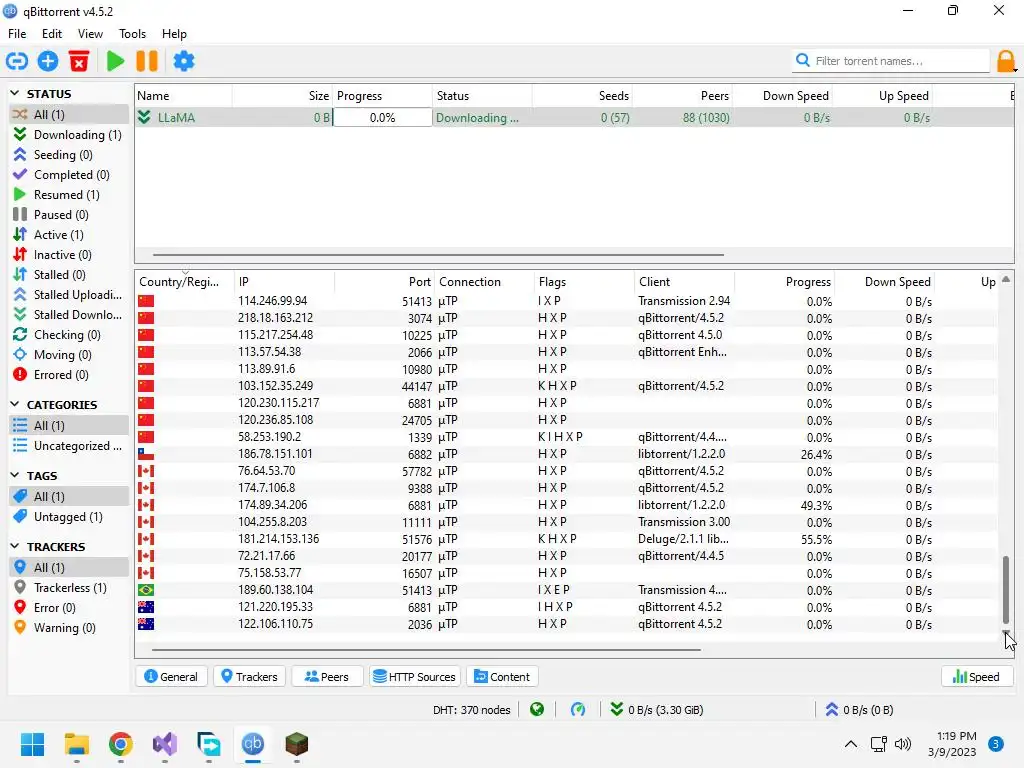
Task: Click the Add torrent link toolbar icon
Action: pyautogui.click(x=17, y=61)
